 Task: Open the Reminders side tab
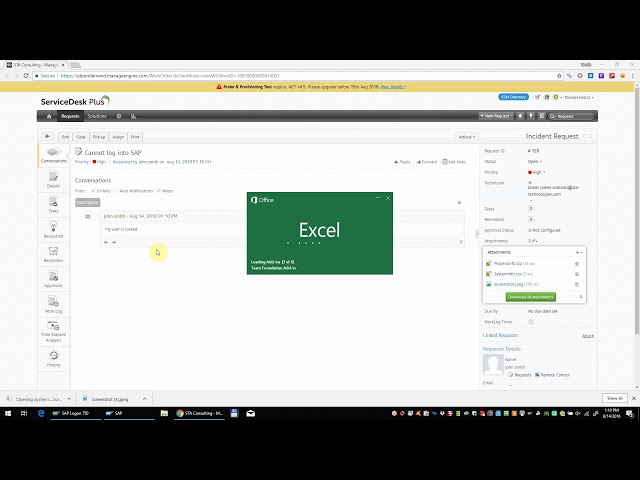[53, 255]
